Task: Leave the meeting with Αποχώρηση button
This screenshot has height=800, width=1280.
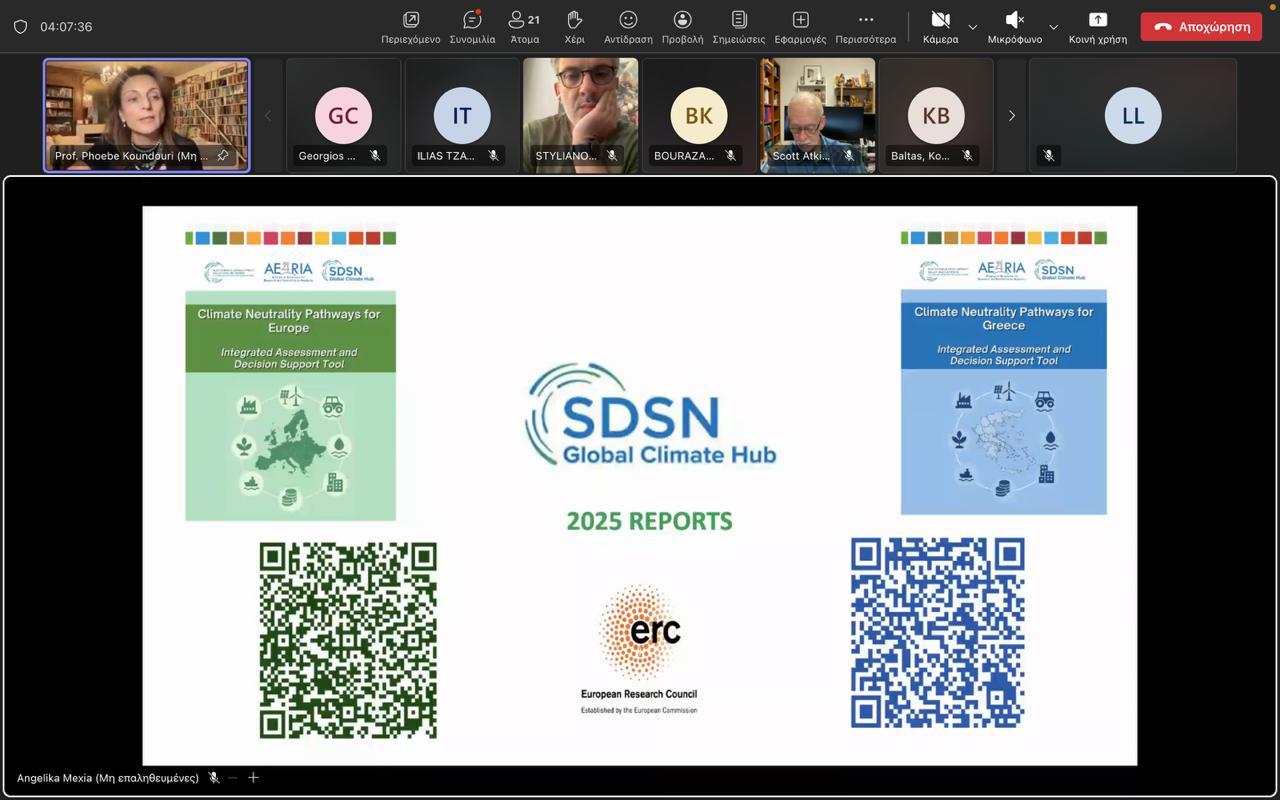Action: [1201, 27]
